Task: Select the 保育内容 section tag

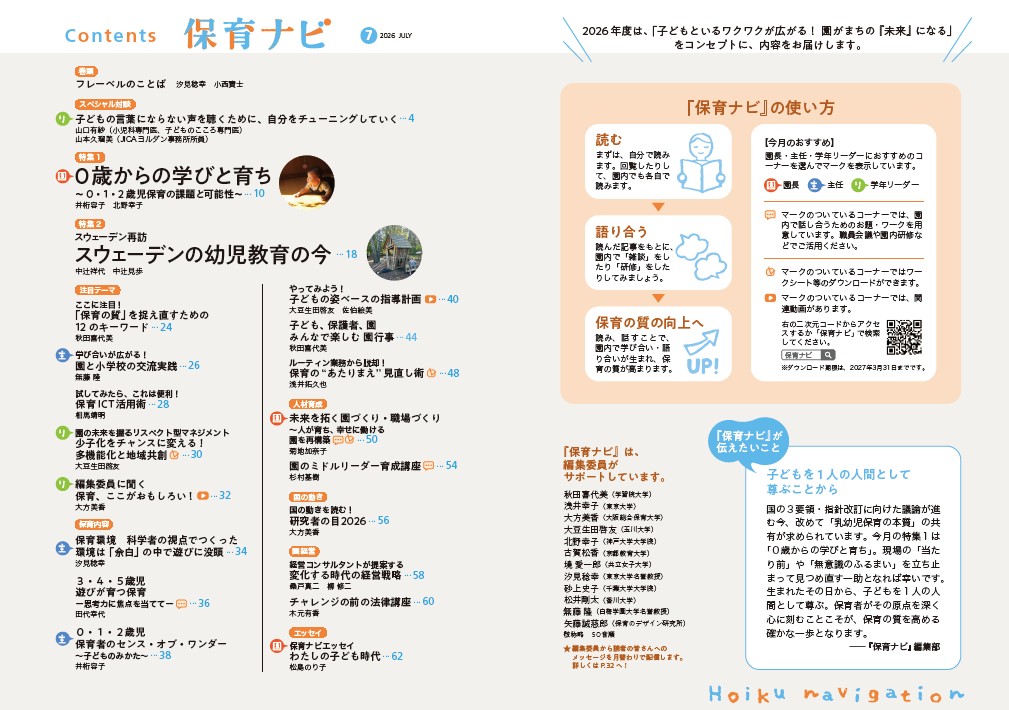Action: coord(93,525)
